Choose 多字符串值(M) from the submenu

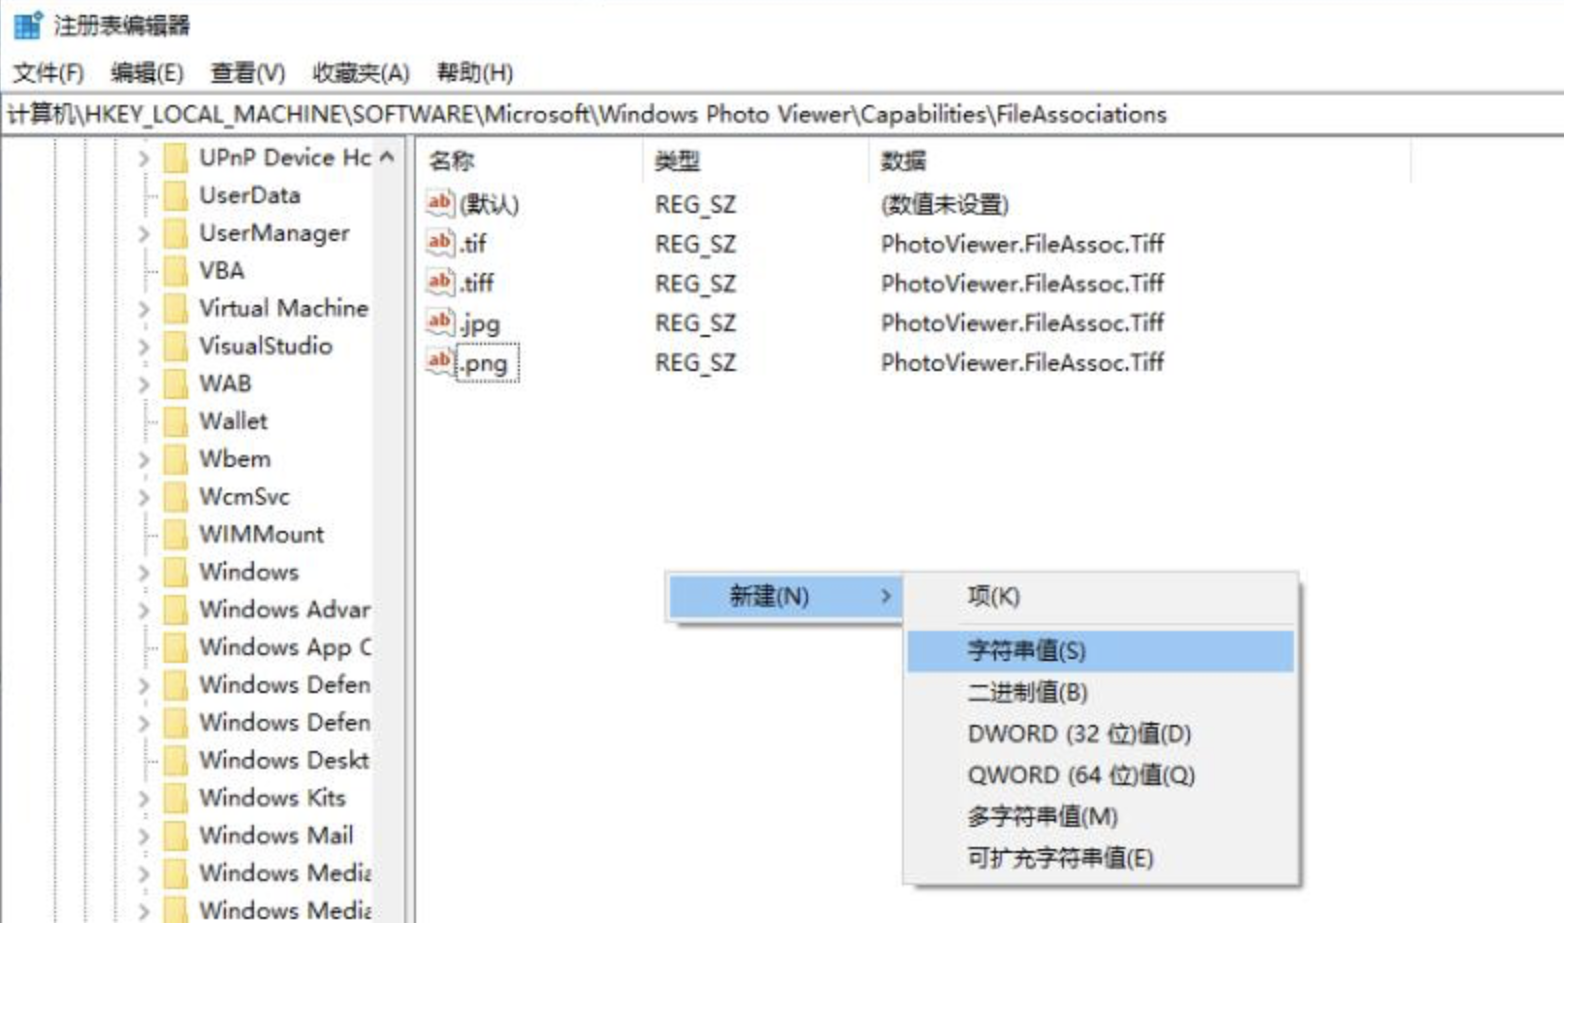1101,816
